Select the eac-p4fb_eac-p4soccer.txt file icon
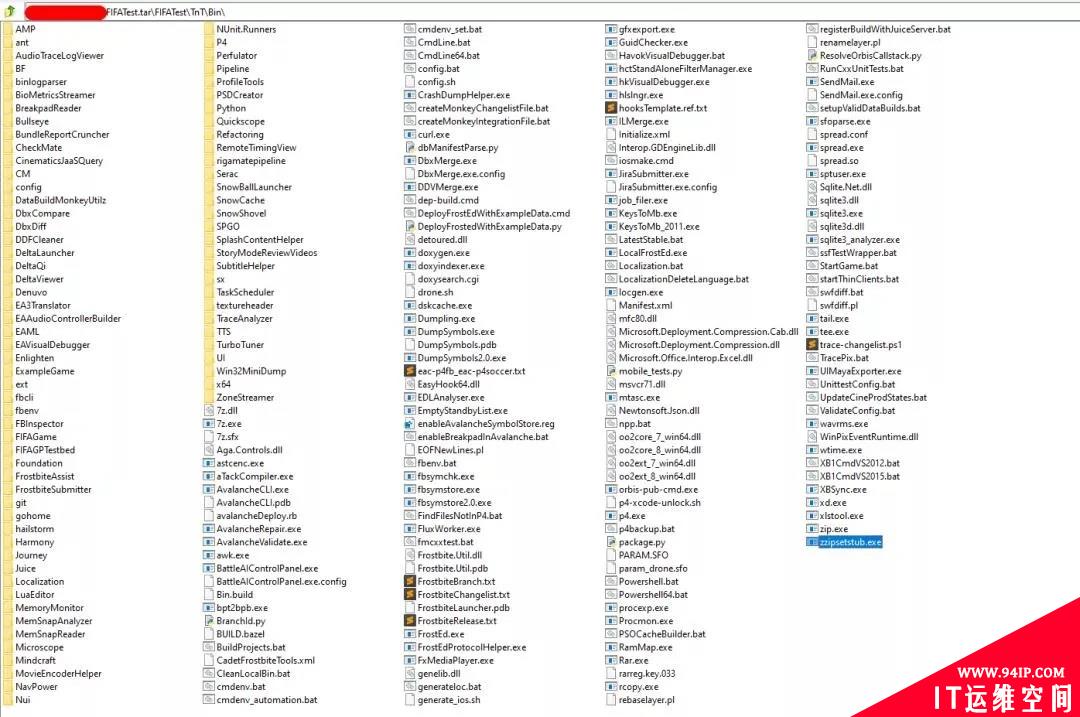The width and height of the screenshot is (1080, 717). 410,371
